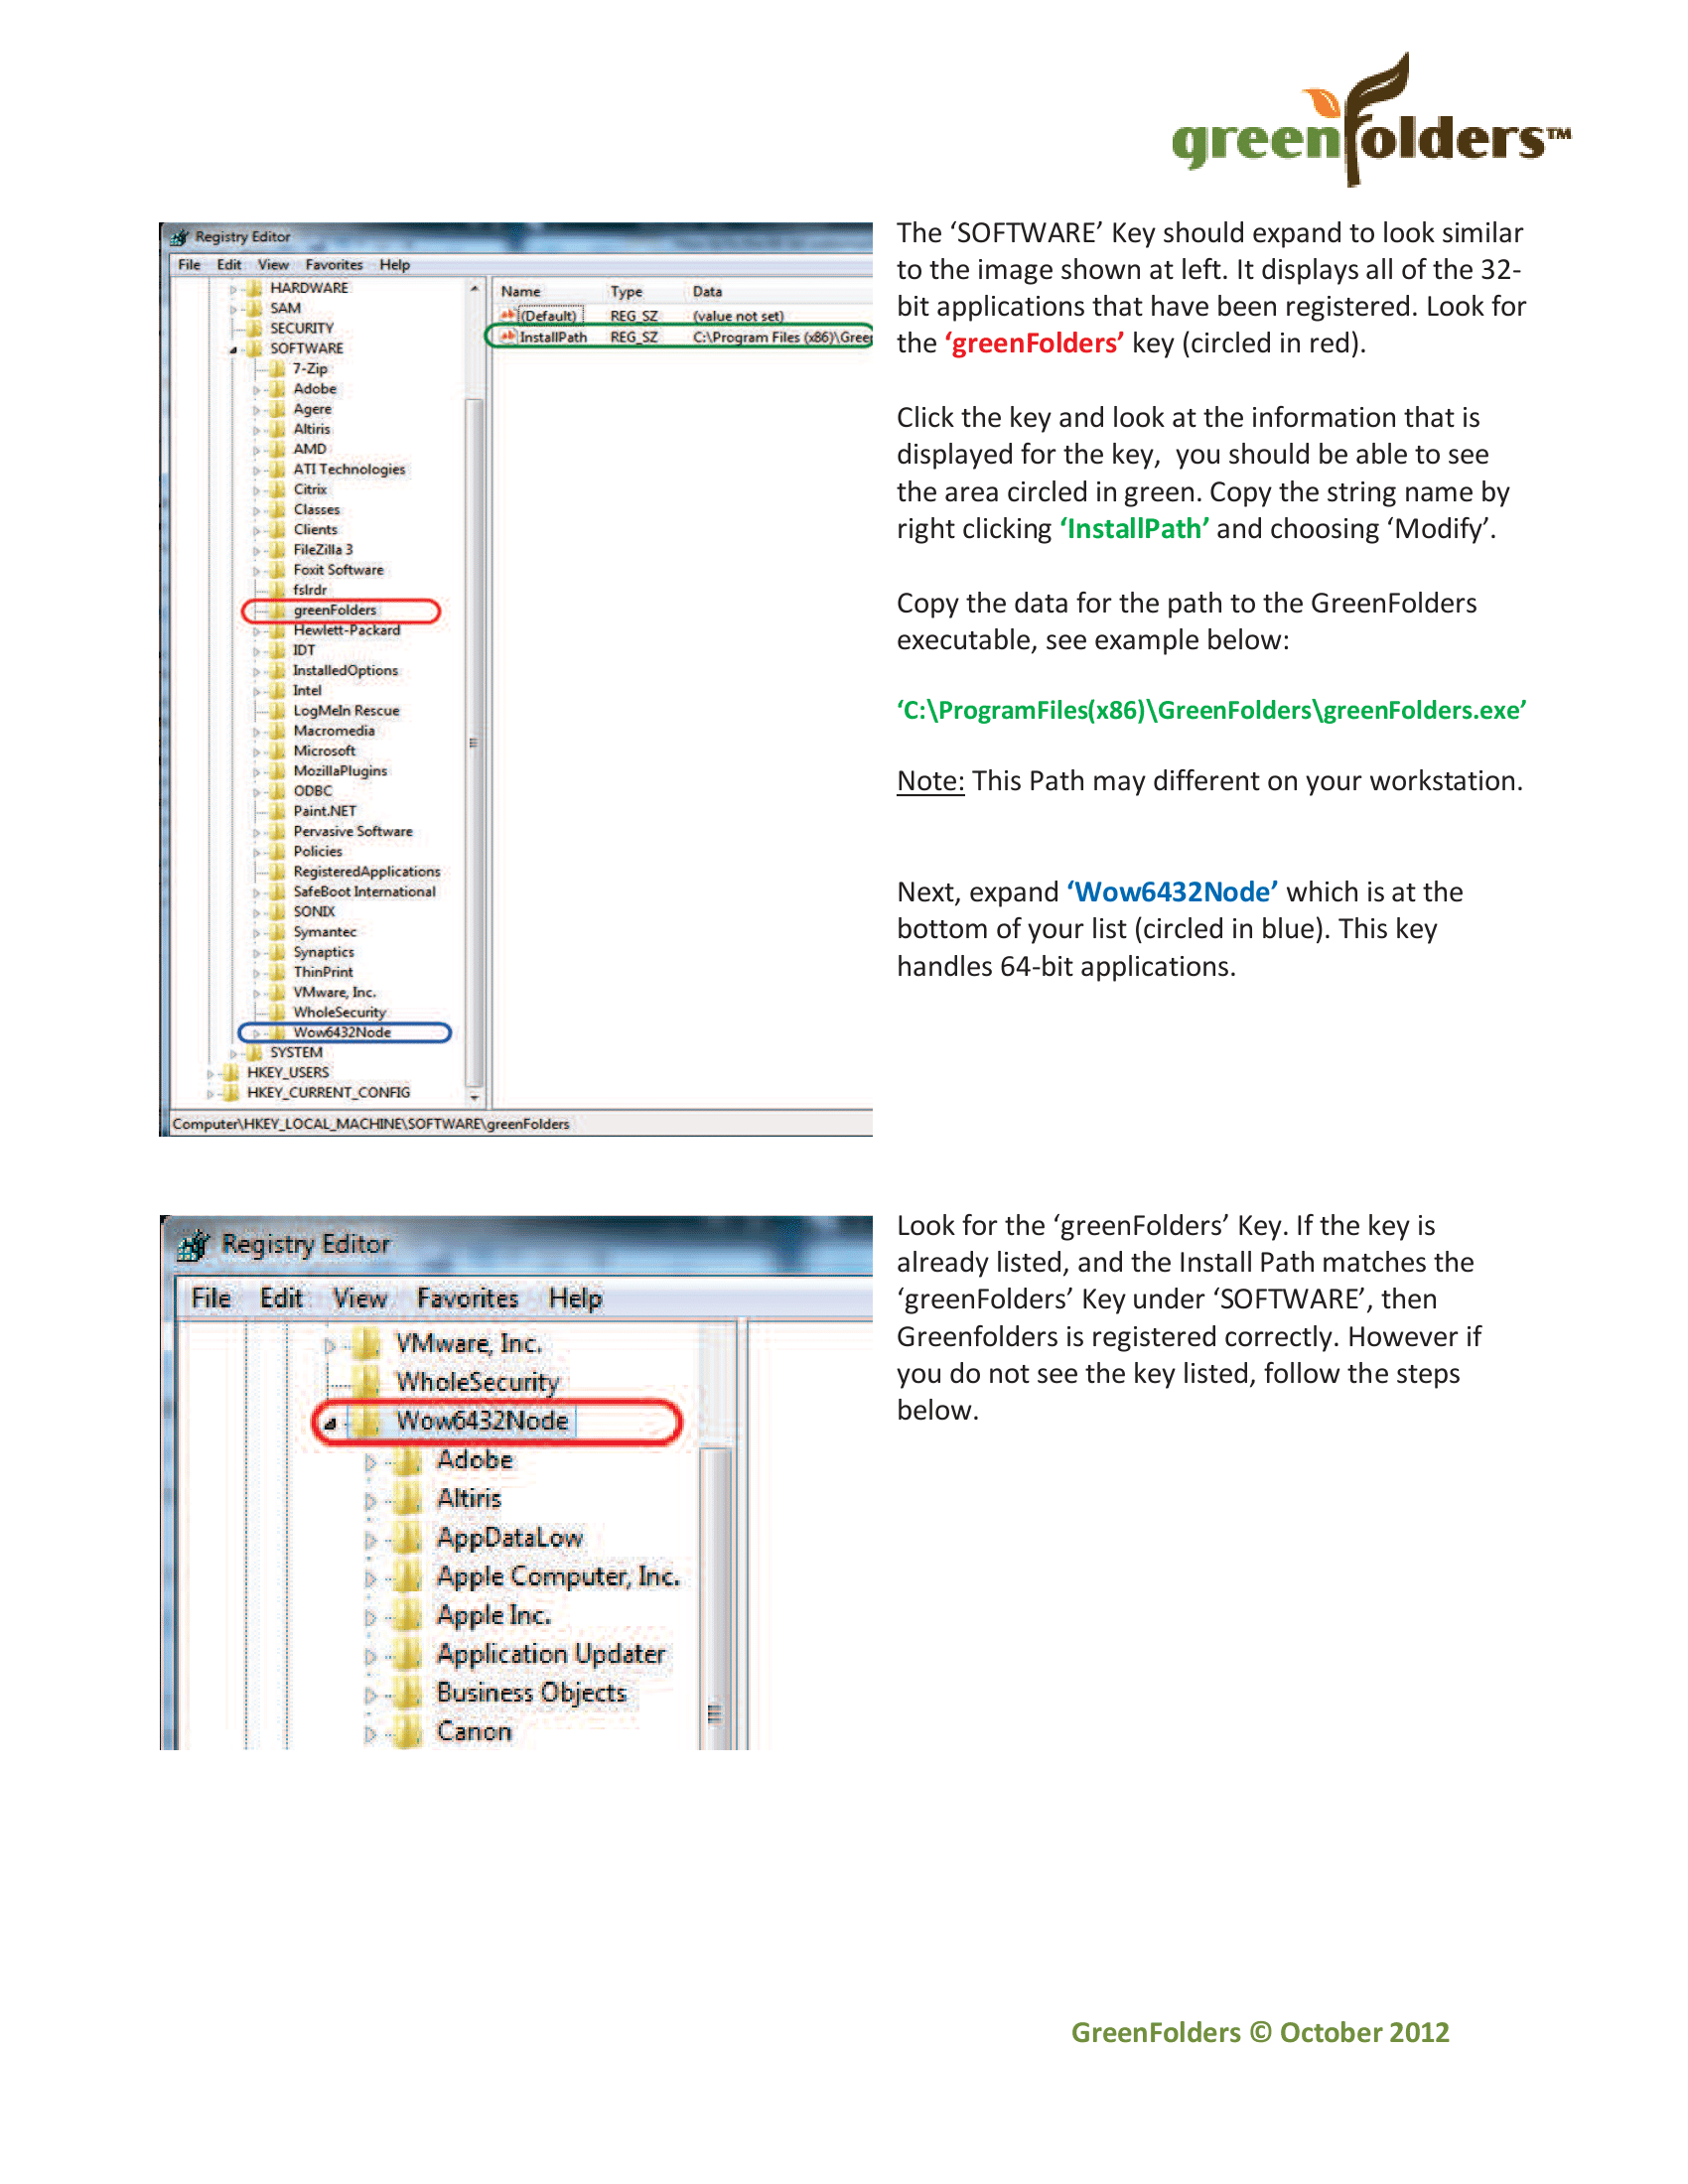Click the Business Objects folder icon
Image resolution: width=1688 pixels, height=2184 pixels.
[x=407, y=1693]
